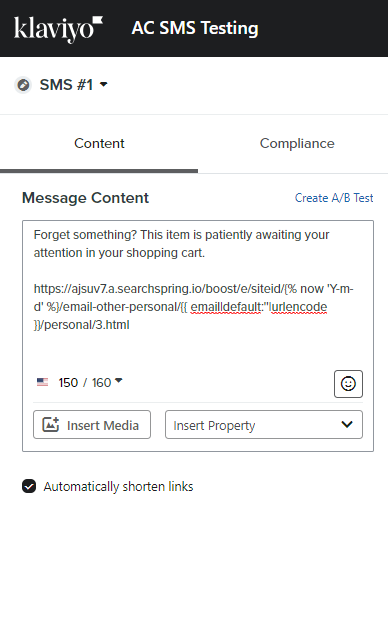
Task: Uncheck Automatically shorten links checkbox
Action: pyautogui.click(x=29, y=486)
